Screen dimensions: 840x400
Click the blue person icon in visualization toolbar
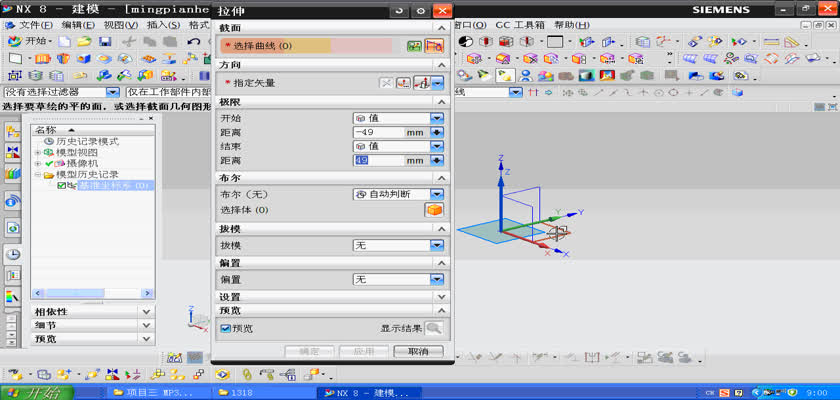[526, 76]
